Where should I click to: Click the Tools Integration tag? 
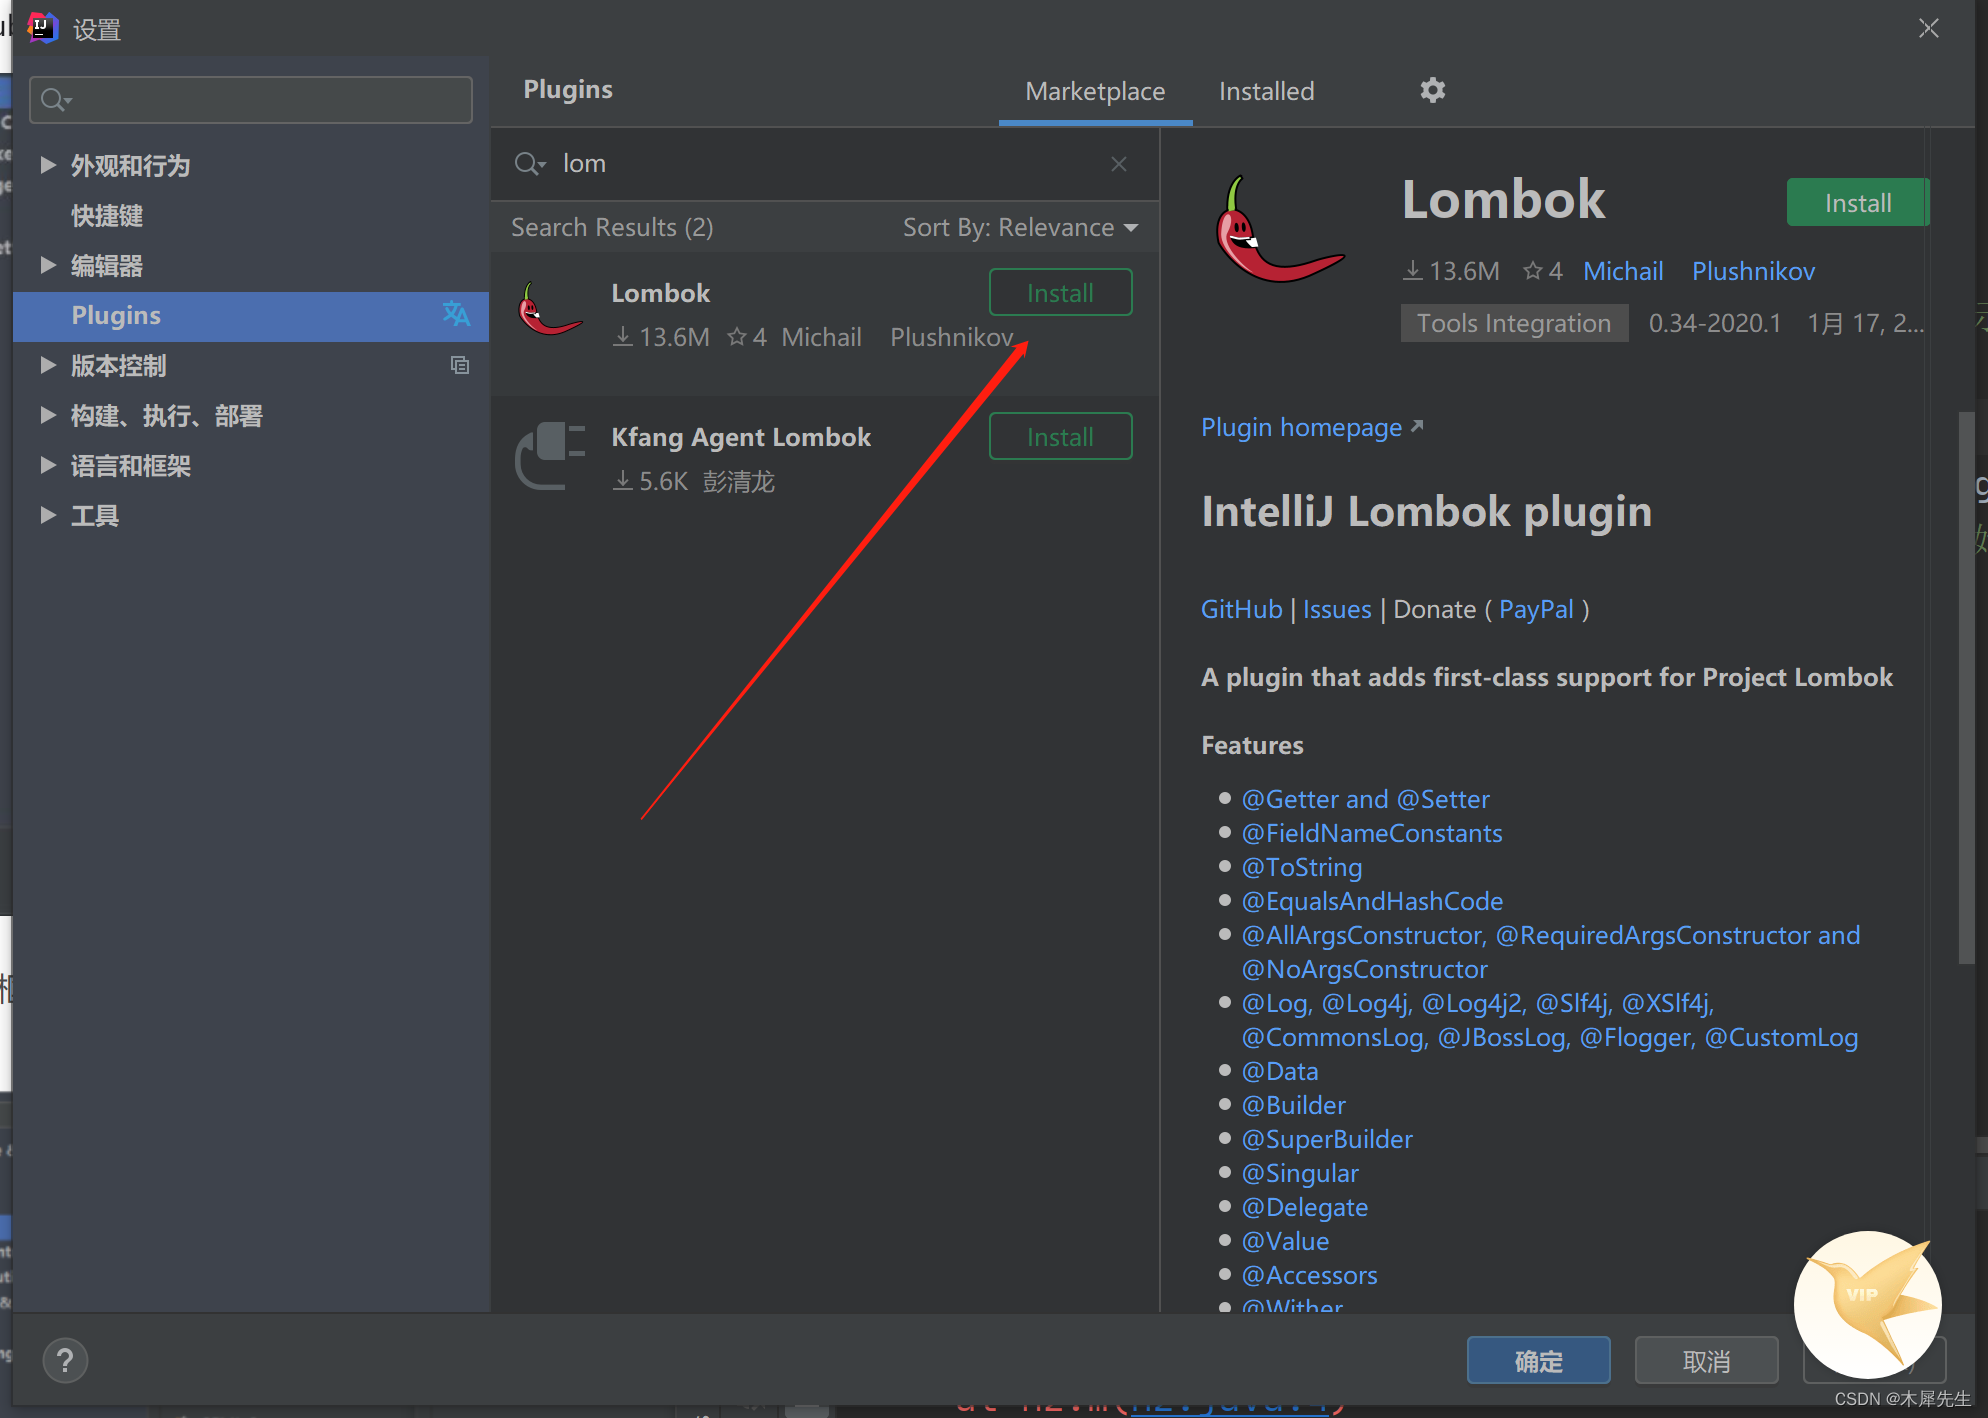coord(1514,323)
